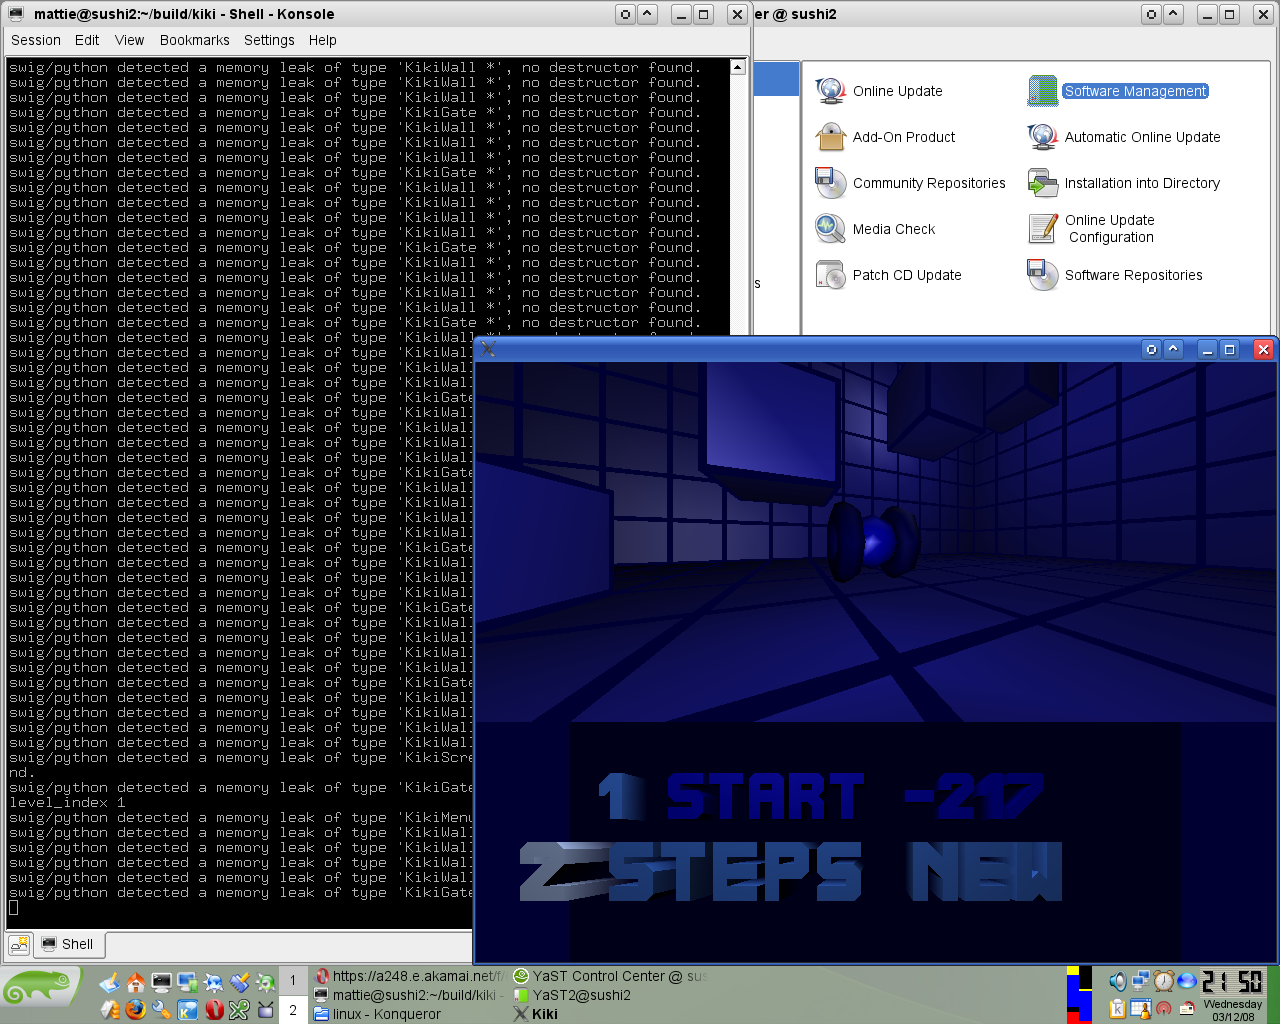
Task: Open Installation into Directory module
Action: [1124, 183]
